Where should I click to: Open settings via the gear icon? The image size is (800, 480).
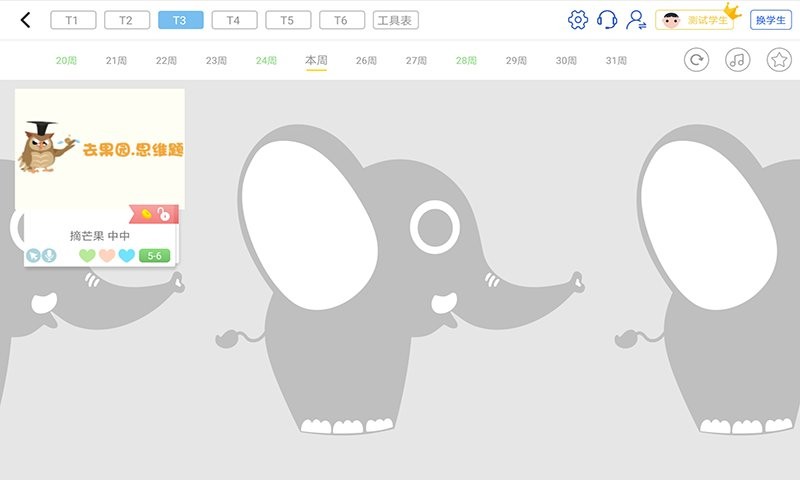pyautogui.click(x=577, y=20)
